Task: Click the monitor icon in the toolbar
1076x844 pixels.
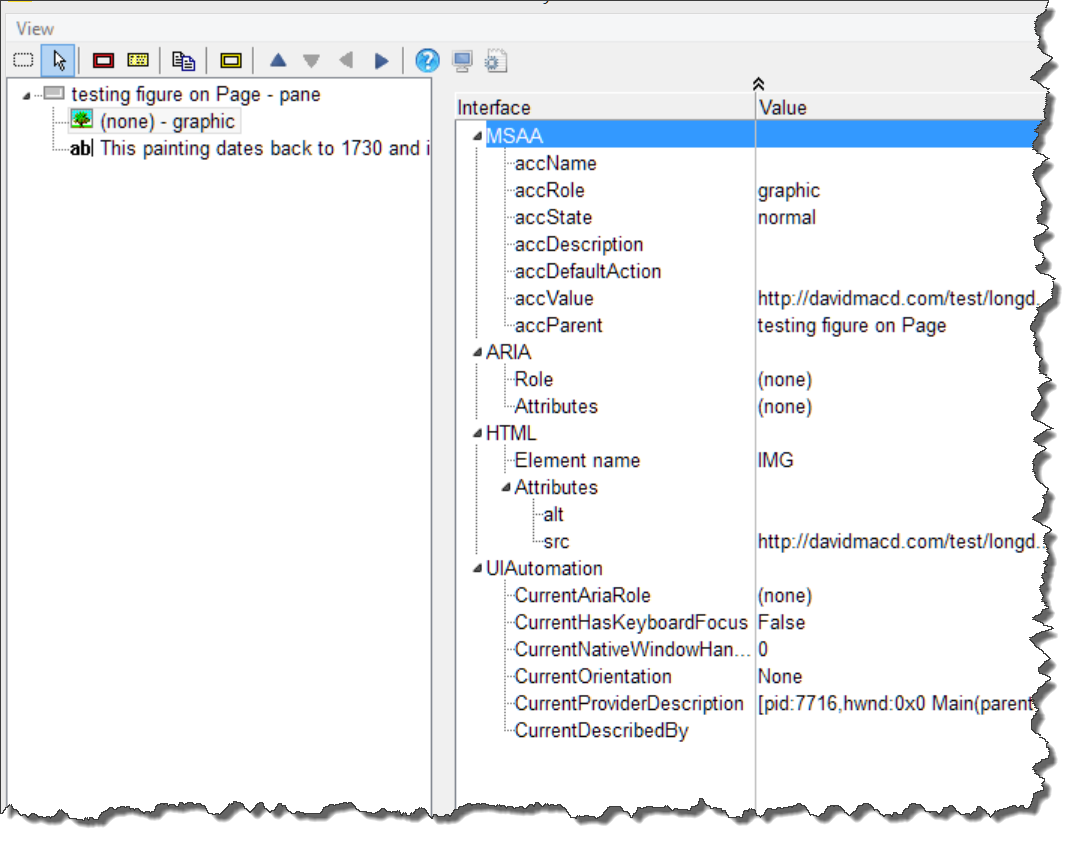Action: coord(462,61)
